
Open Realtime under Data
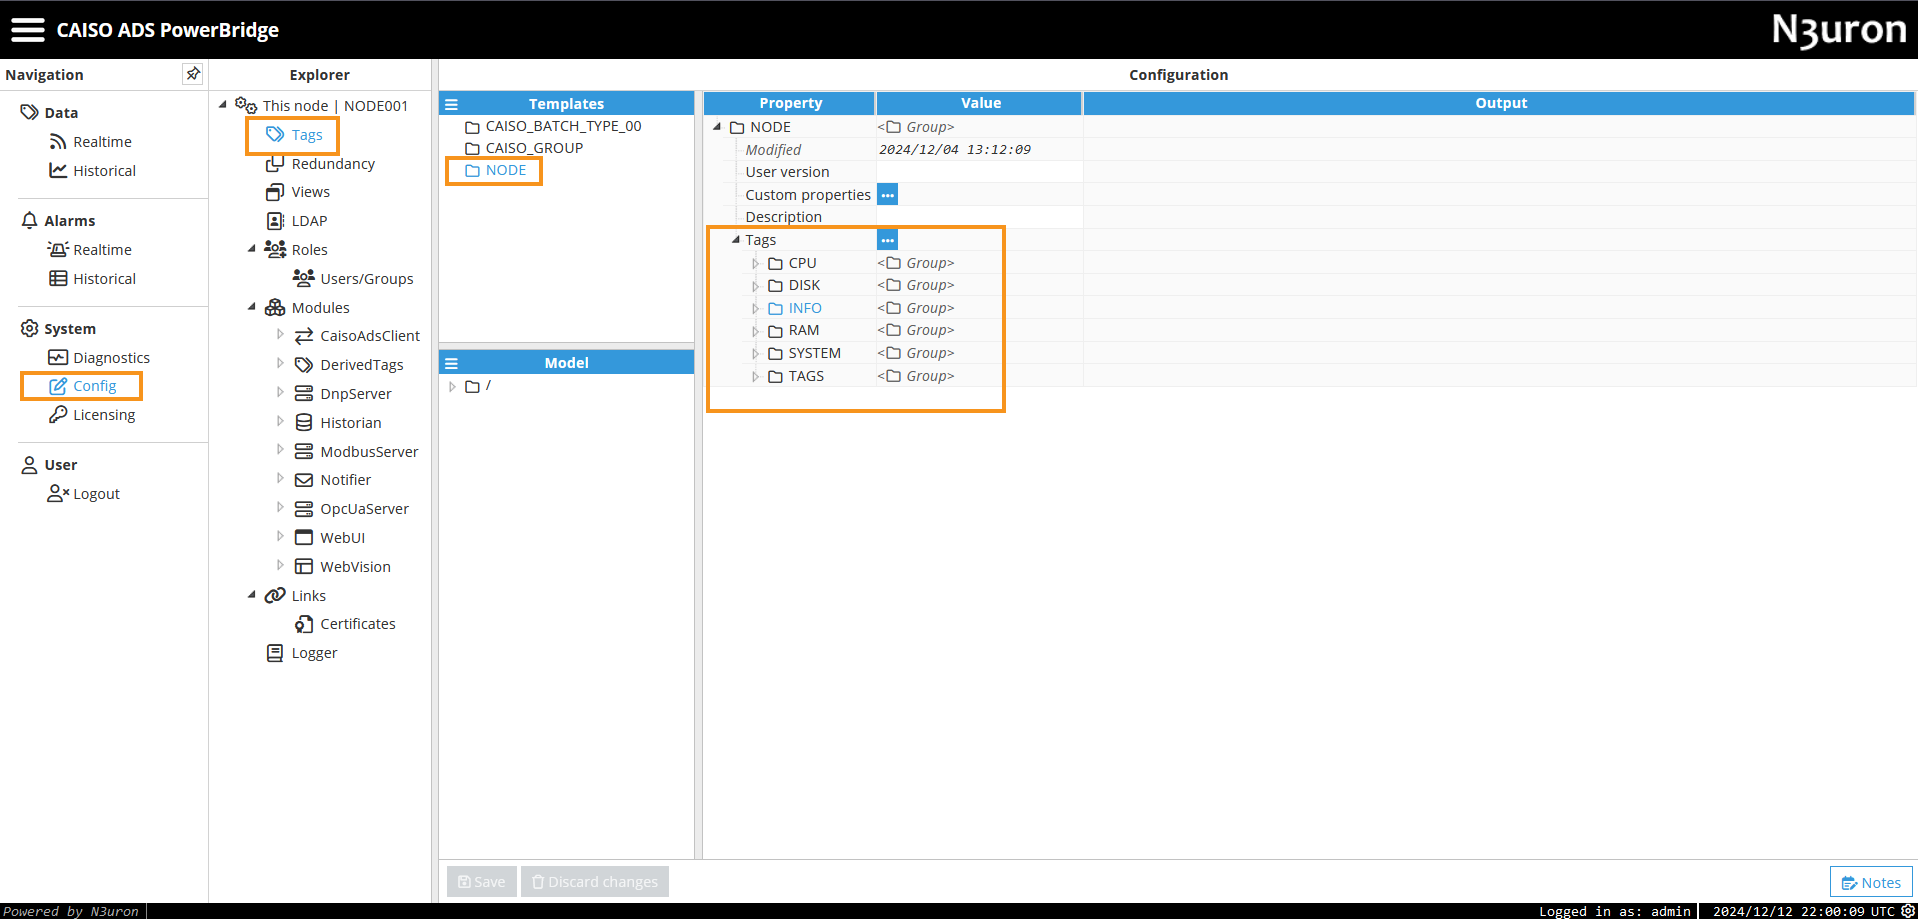91,142
